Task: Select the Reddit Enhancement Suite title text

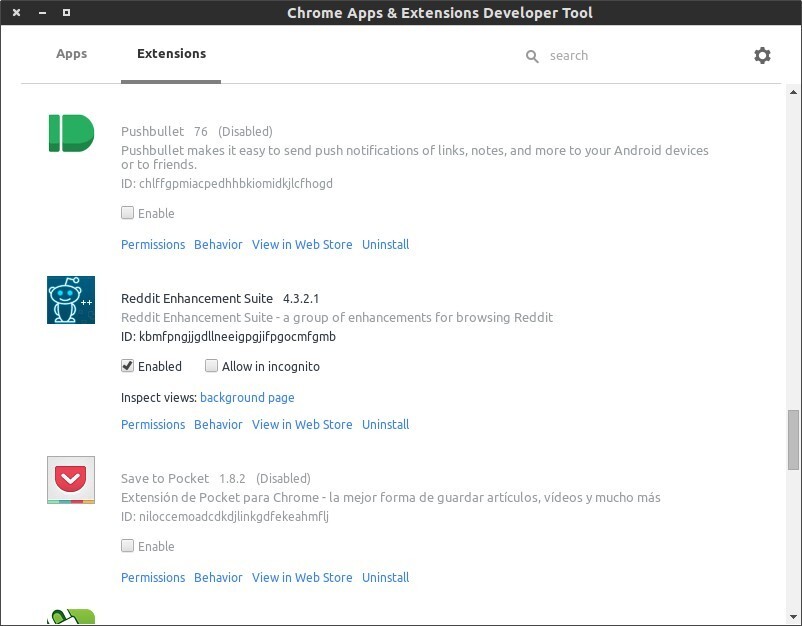Action: (196, 298)
